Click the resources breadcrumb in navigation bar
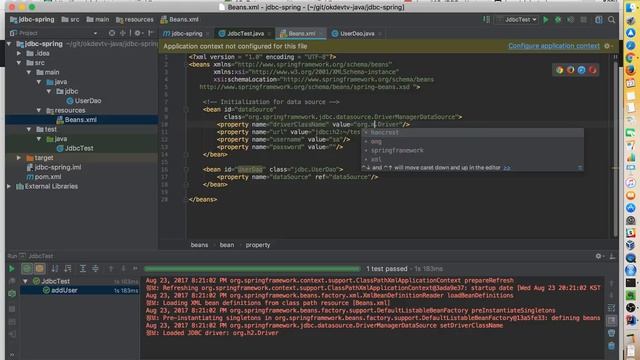The height and width of the screenshot is (360, 640). pyautogui.click(x=135, y=20)
